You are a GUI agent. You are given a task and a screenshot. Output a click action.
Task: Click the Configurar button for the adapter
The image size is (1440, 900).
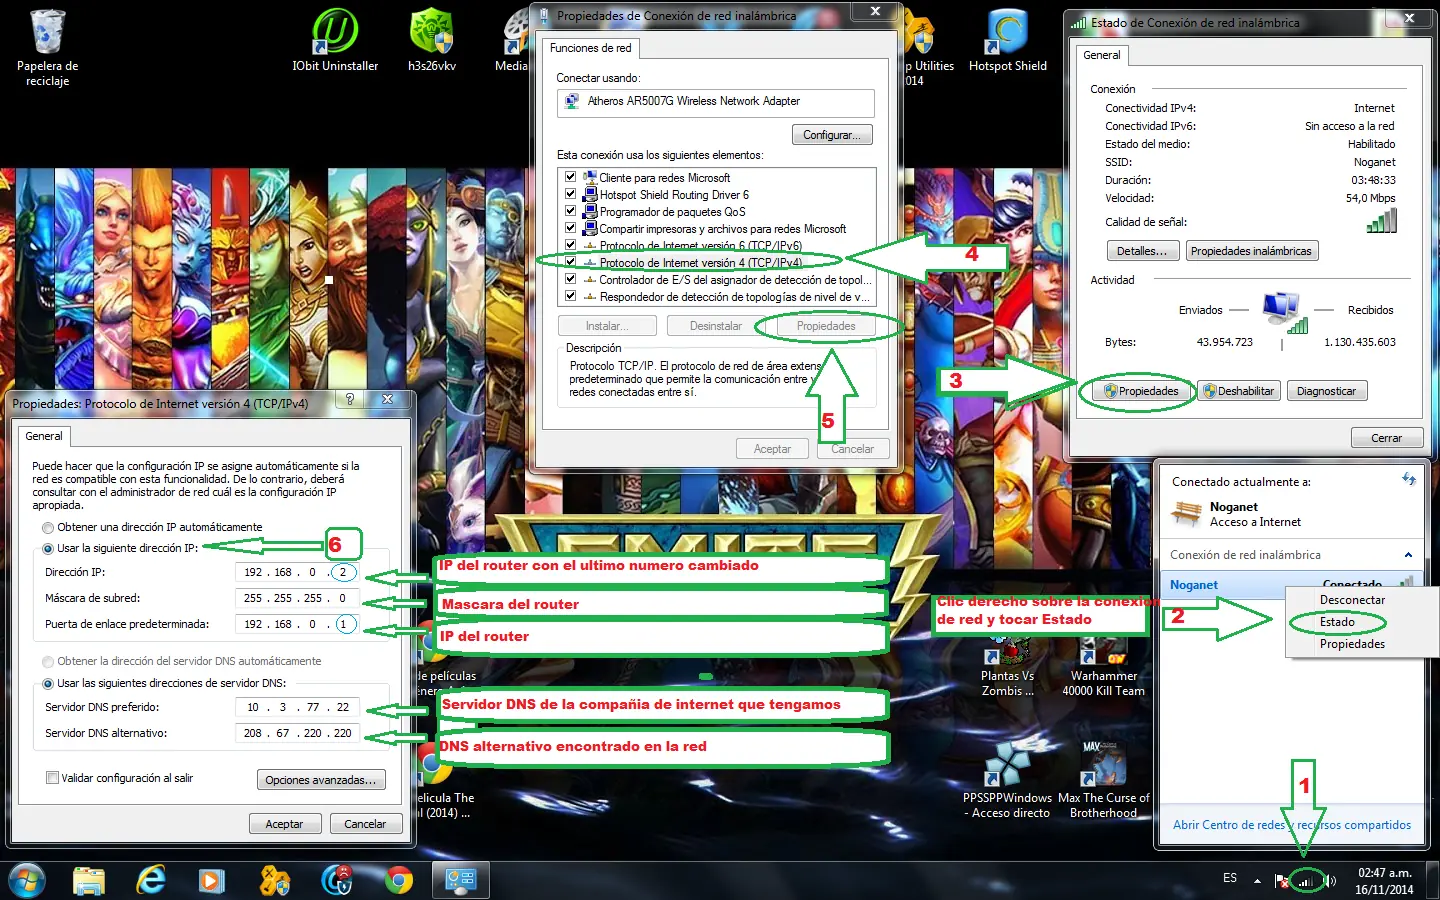click(832, 135)
